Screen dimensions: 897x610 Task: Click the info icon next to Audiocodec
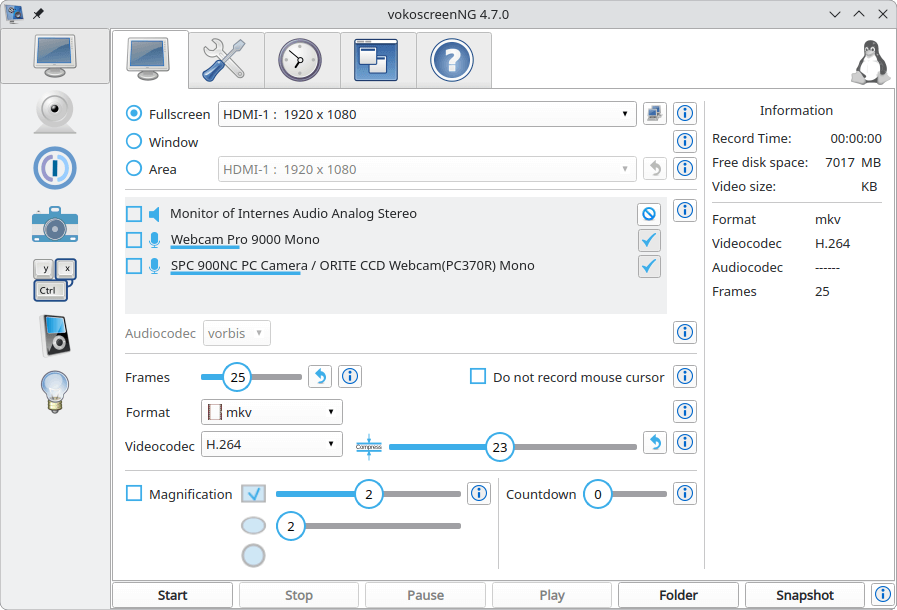click(x=685, y=331)
